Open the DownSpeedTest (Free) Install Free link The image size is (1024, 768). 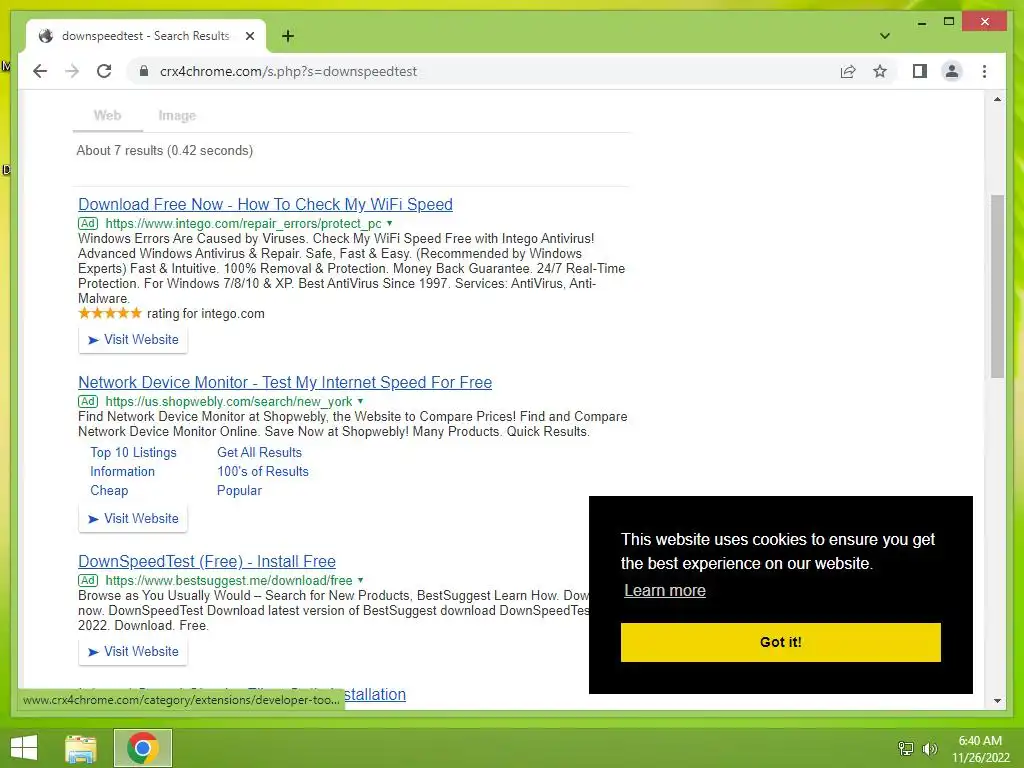[x=207, y=562]
